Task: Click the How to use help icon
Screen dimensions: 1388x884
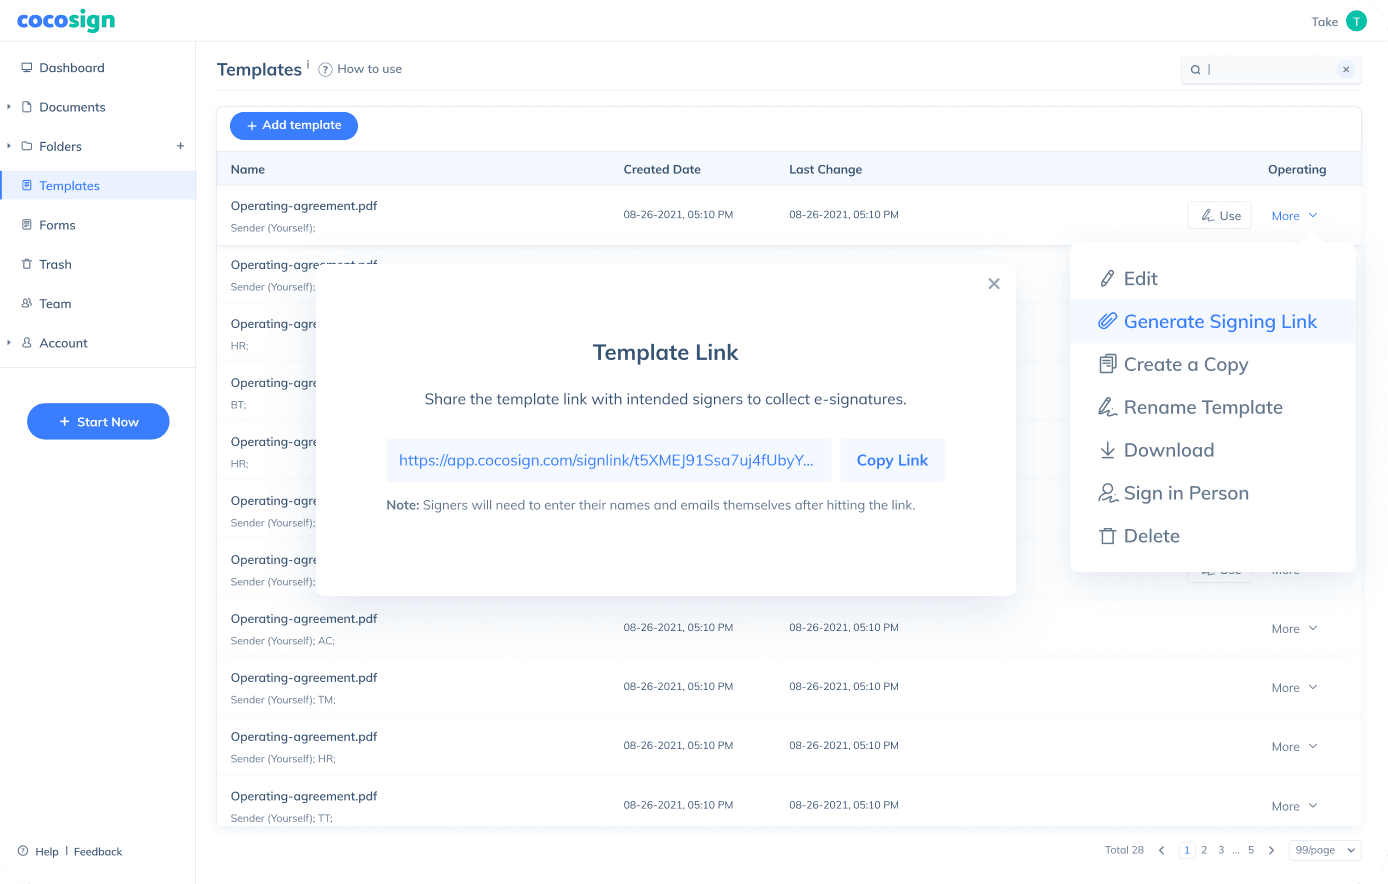Action: [x=325, y=69]
